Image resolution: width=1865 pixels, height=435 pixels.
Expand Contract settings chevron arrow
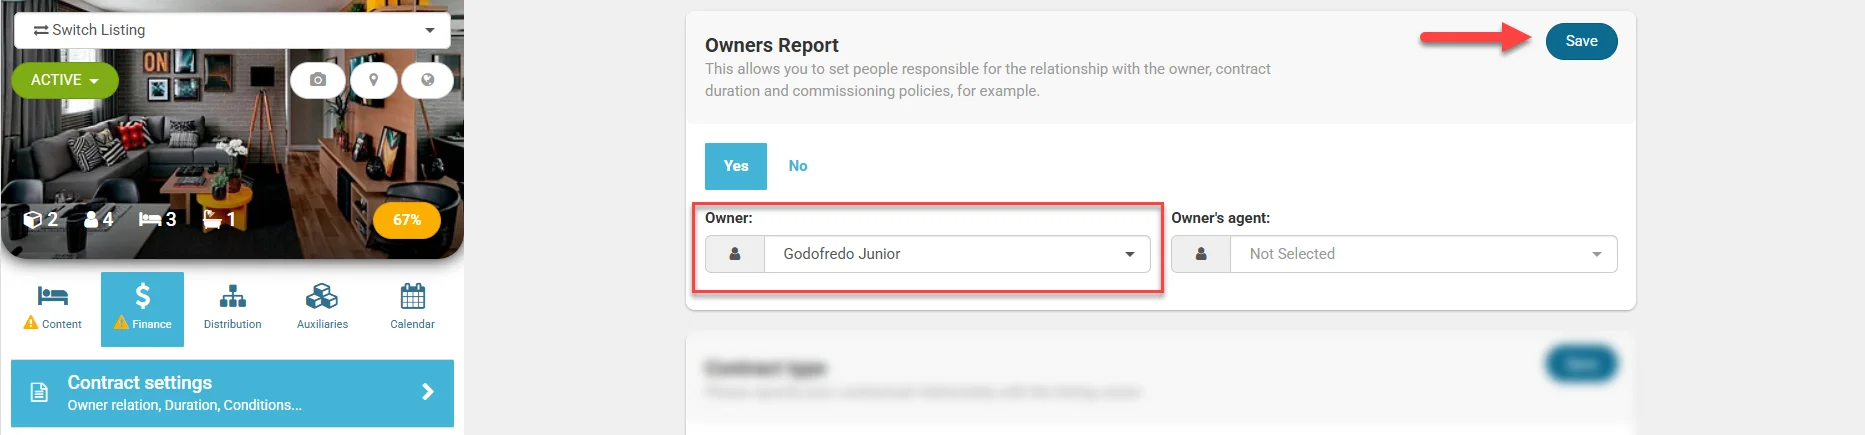pyautogui.click(x=428, y=392)
